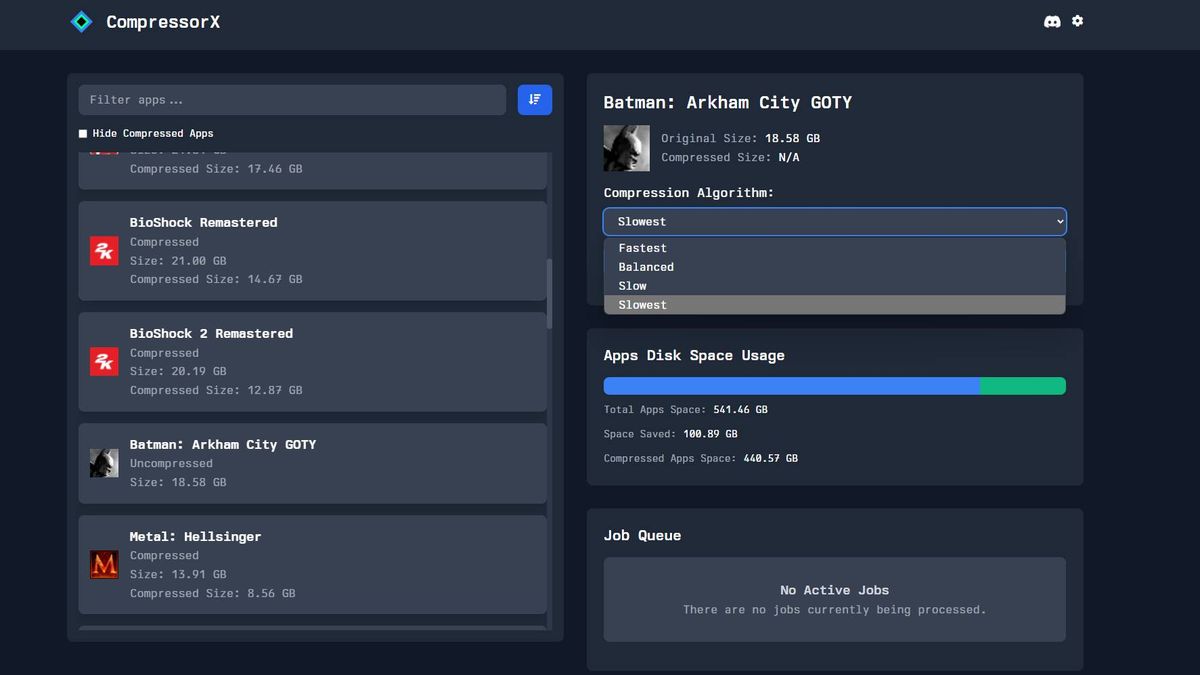Click the blue sort order icon
This screenshot has height=675, width=1200.
(534, 99)
